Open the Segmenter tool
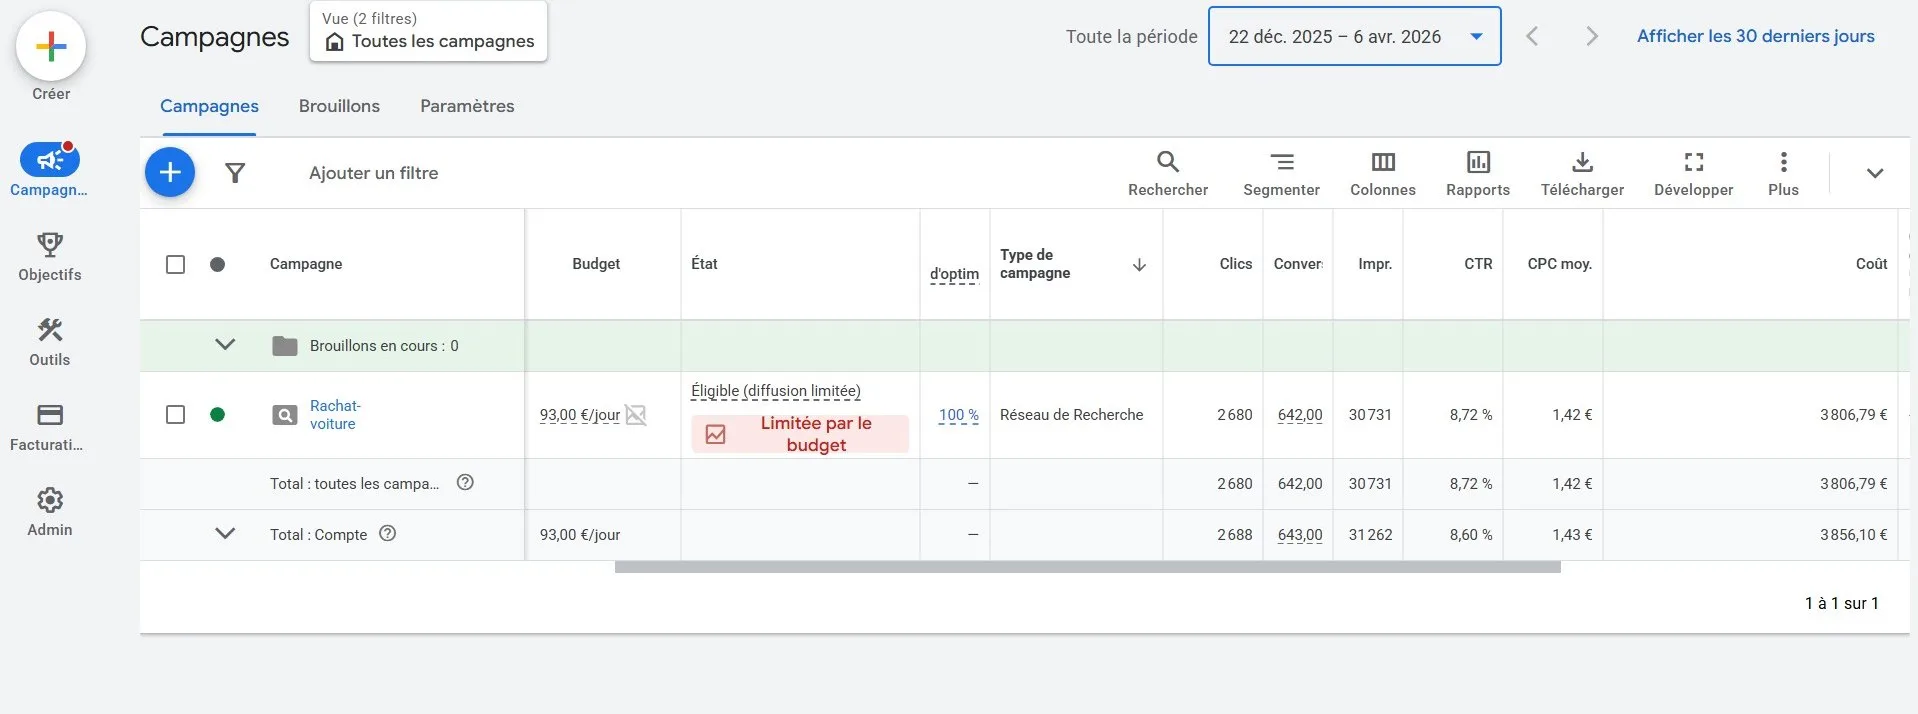Image resolution: width=1918 pixels, height=714 pixels. point(1281,173)
